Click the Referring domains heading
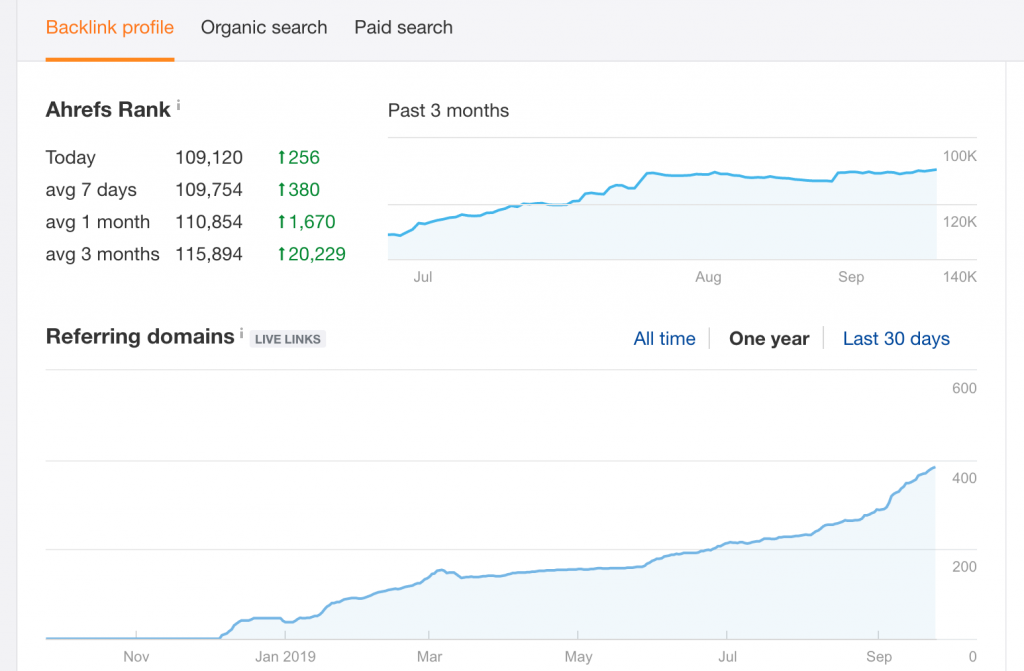 tap(140, 337)
